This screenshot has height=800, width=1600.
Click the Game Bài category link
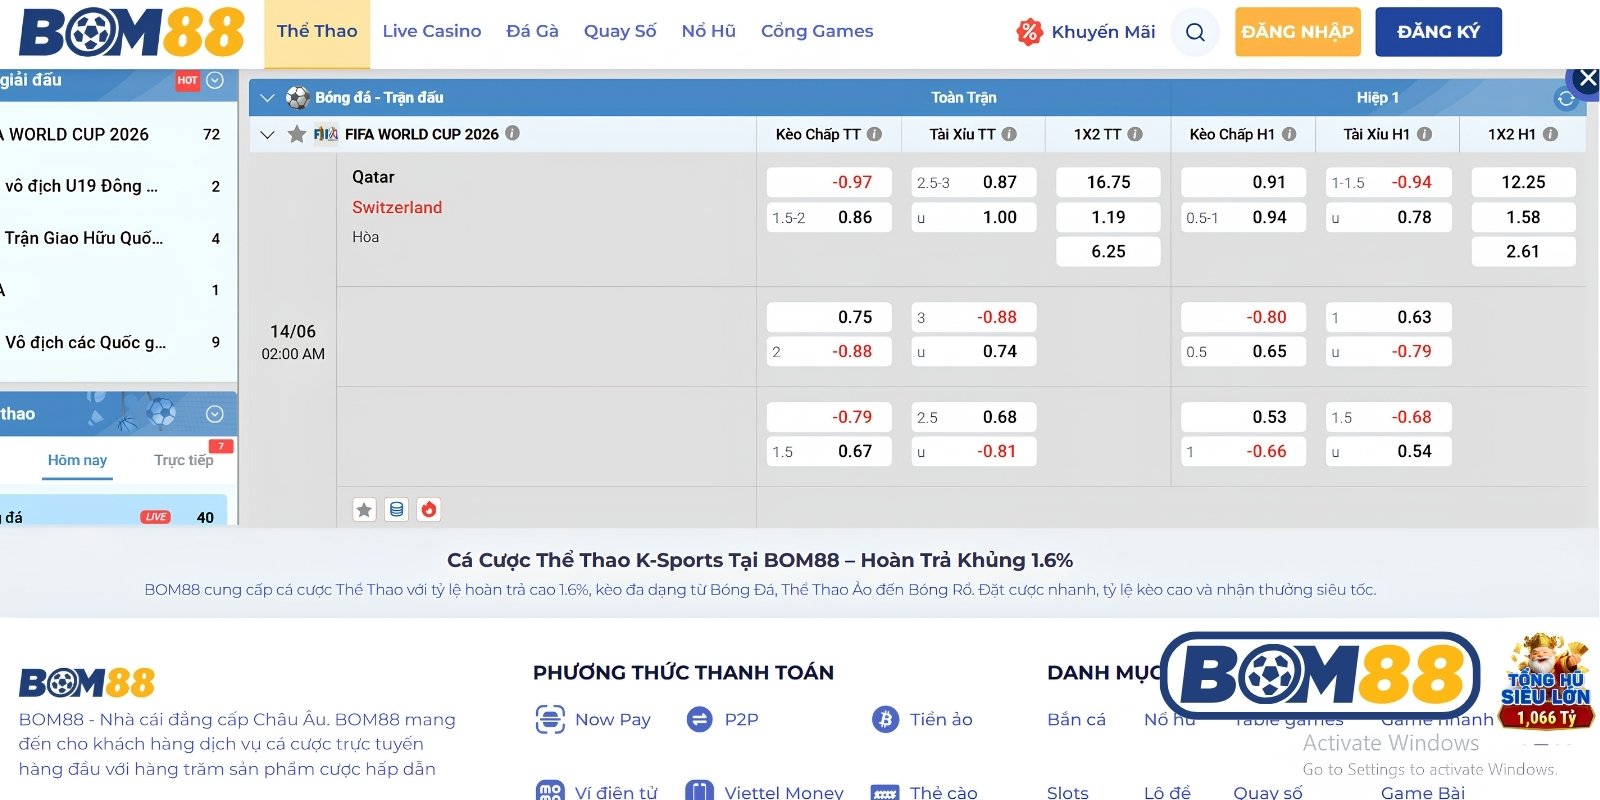tap(1423, 792)
